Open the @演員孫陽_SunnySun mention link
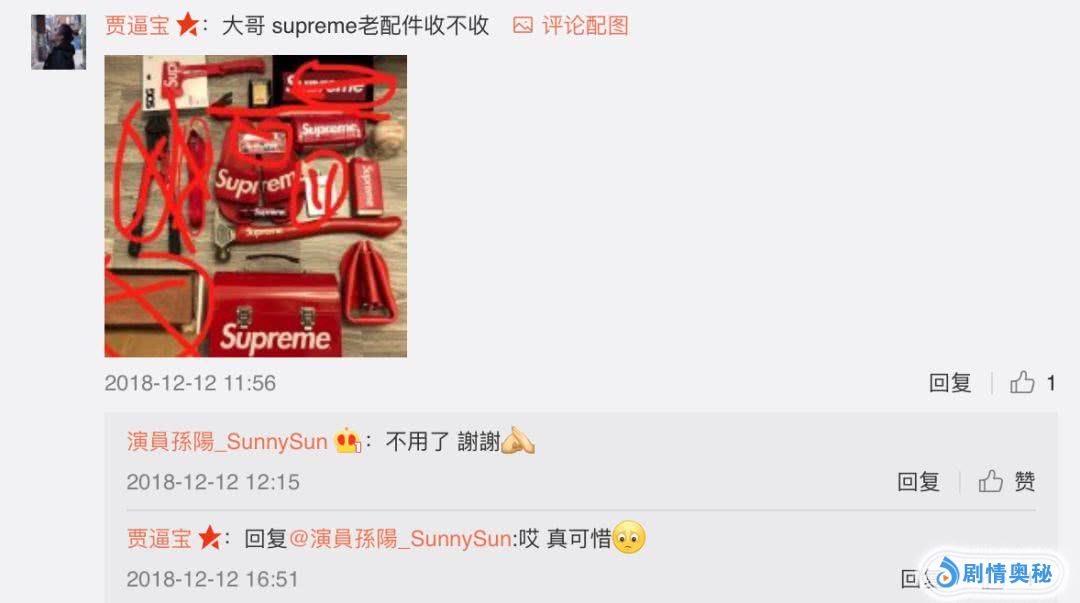 point(400,538)
